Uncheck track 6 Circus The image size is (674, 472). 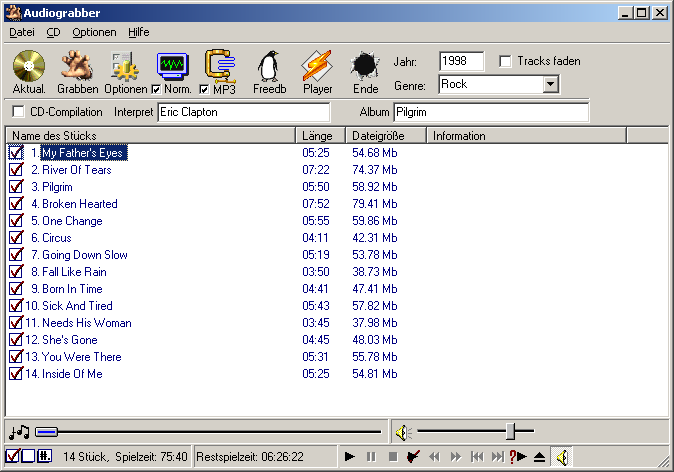(16, 237)
